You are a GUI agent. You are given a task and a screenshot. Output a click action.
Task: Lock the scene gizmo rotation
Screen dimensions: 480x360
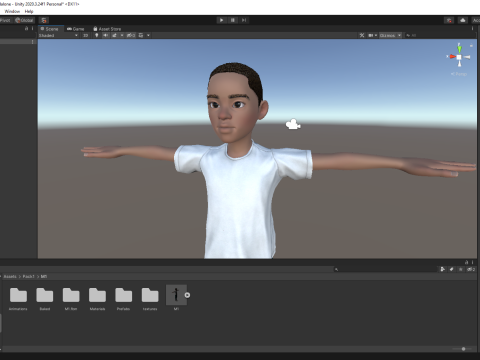(471, 45)
